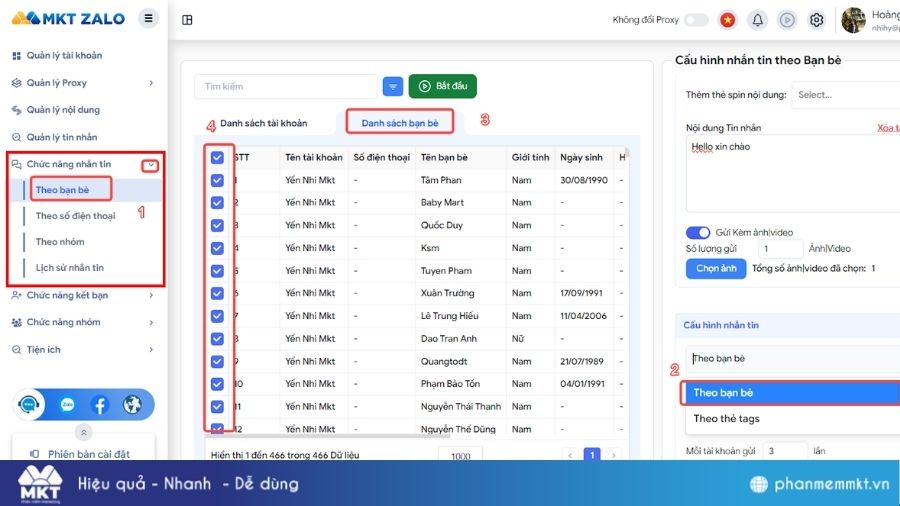The height and width of the screenshot is (506, 900).
Task: Click the Vietnam flag language icon
Action: (x=727, y=20)
